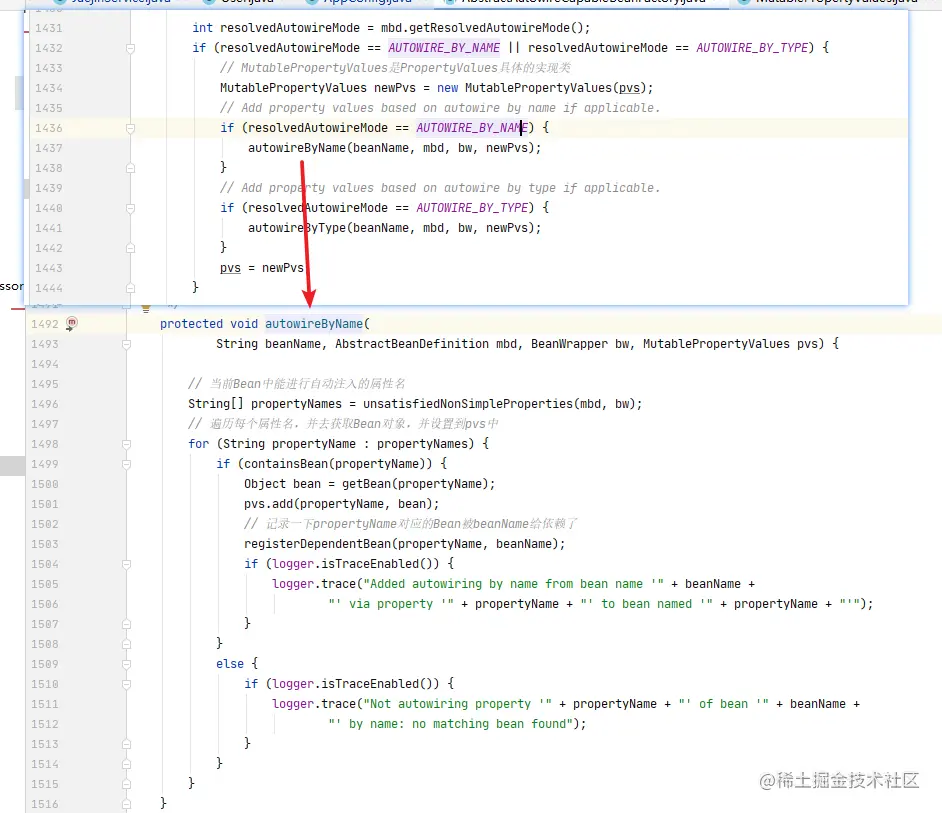Click "Not autowiring property" string literal

457,704
